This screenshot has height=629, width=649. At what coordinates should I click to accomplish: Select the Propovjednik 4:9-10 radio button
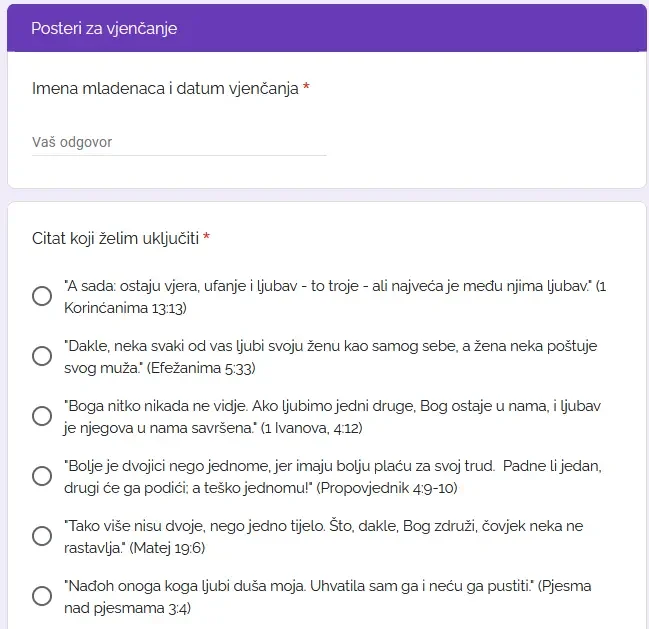42,476
